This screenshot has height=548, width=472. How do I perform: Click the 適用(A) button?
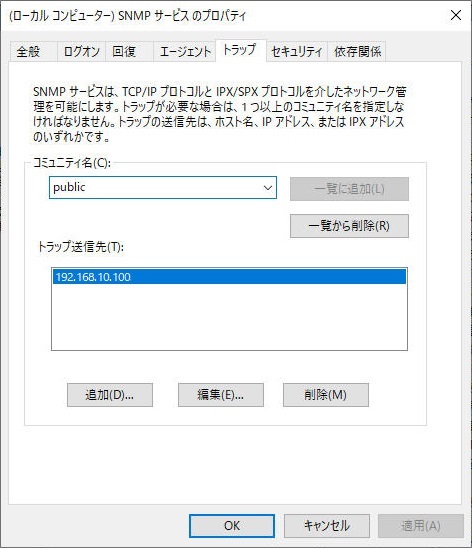tap(421, 526)
